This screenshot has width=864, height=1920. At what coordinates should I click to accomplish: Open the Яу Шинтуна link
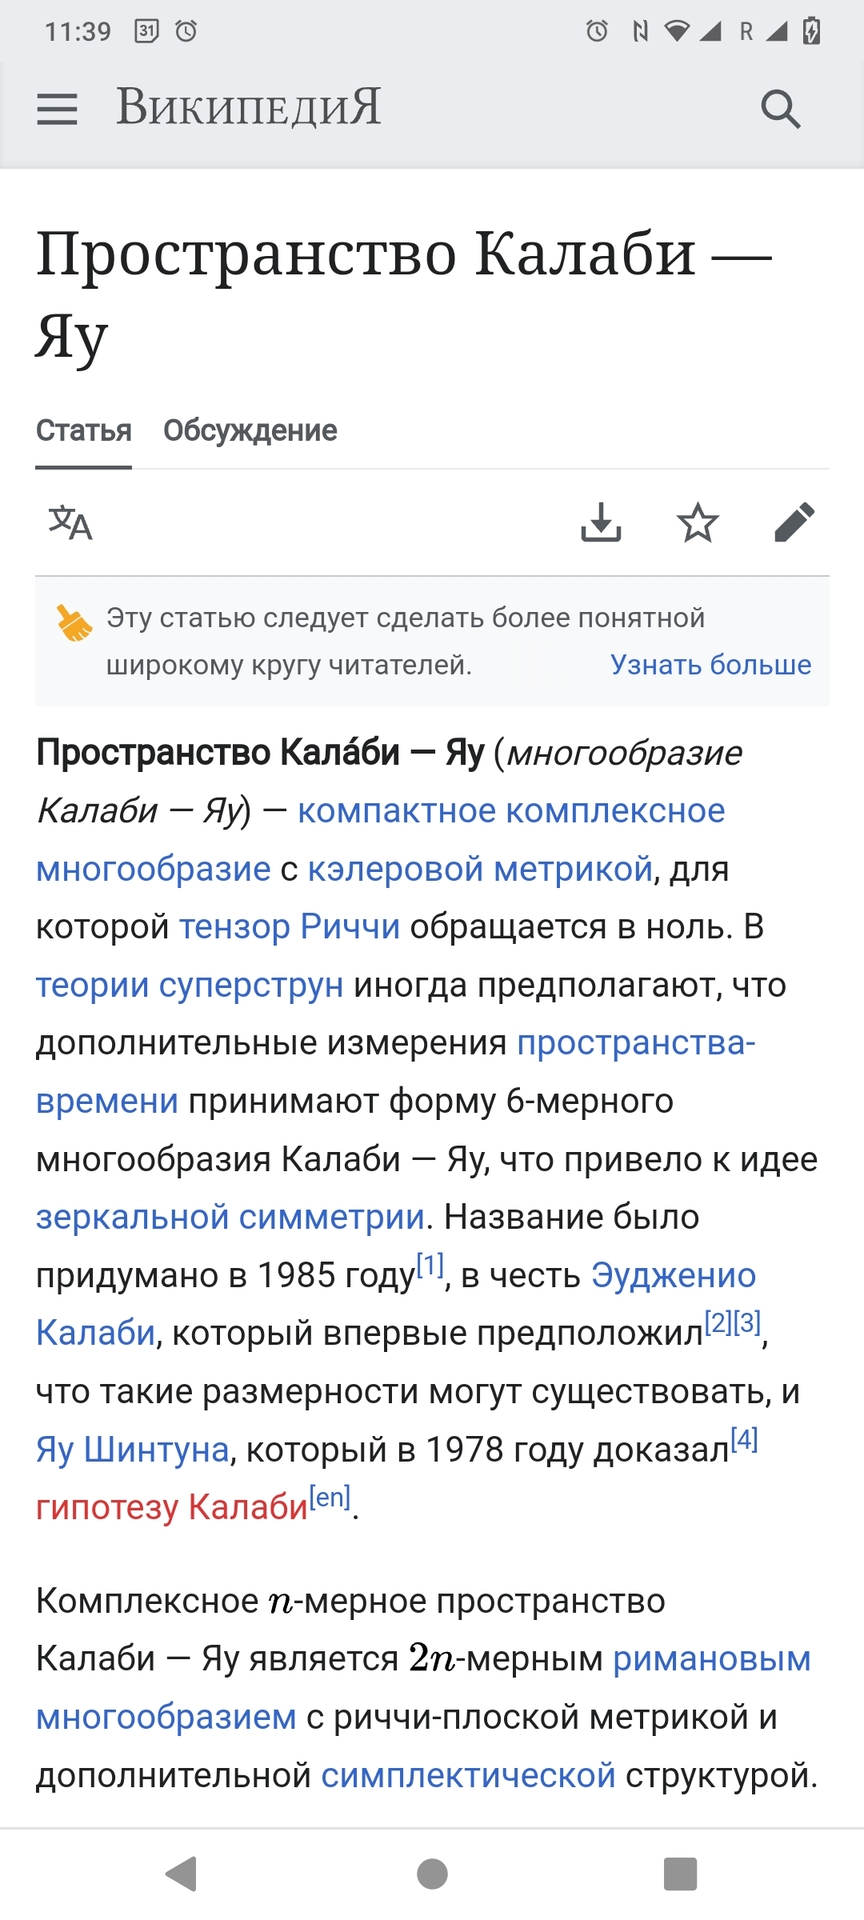133,1449
